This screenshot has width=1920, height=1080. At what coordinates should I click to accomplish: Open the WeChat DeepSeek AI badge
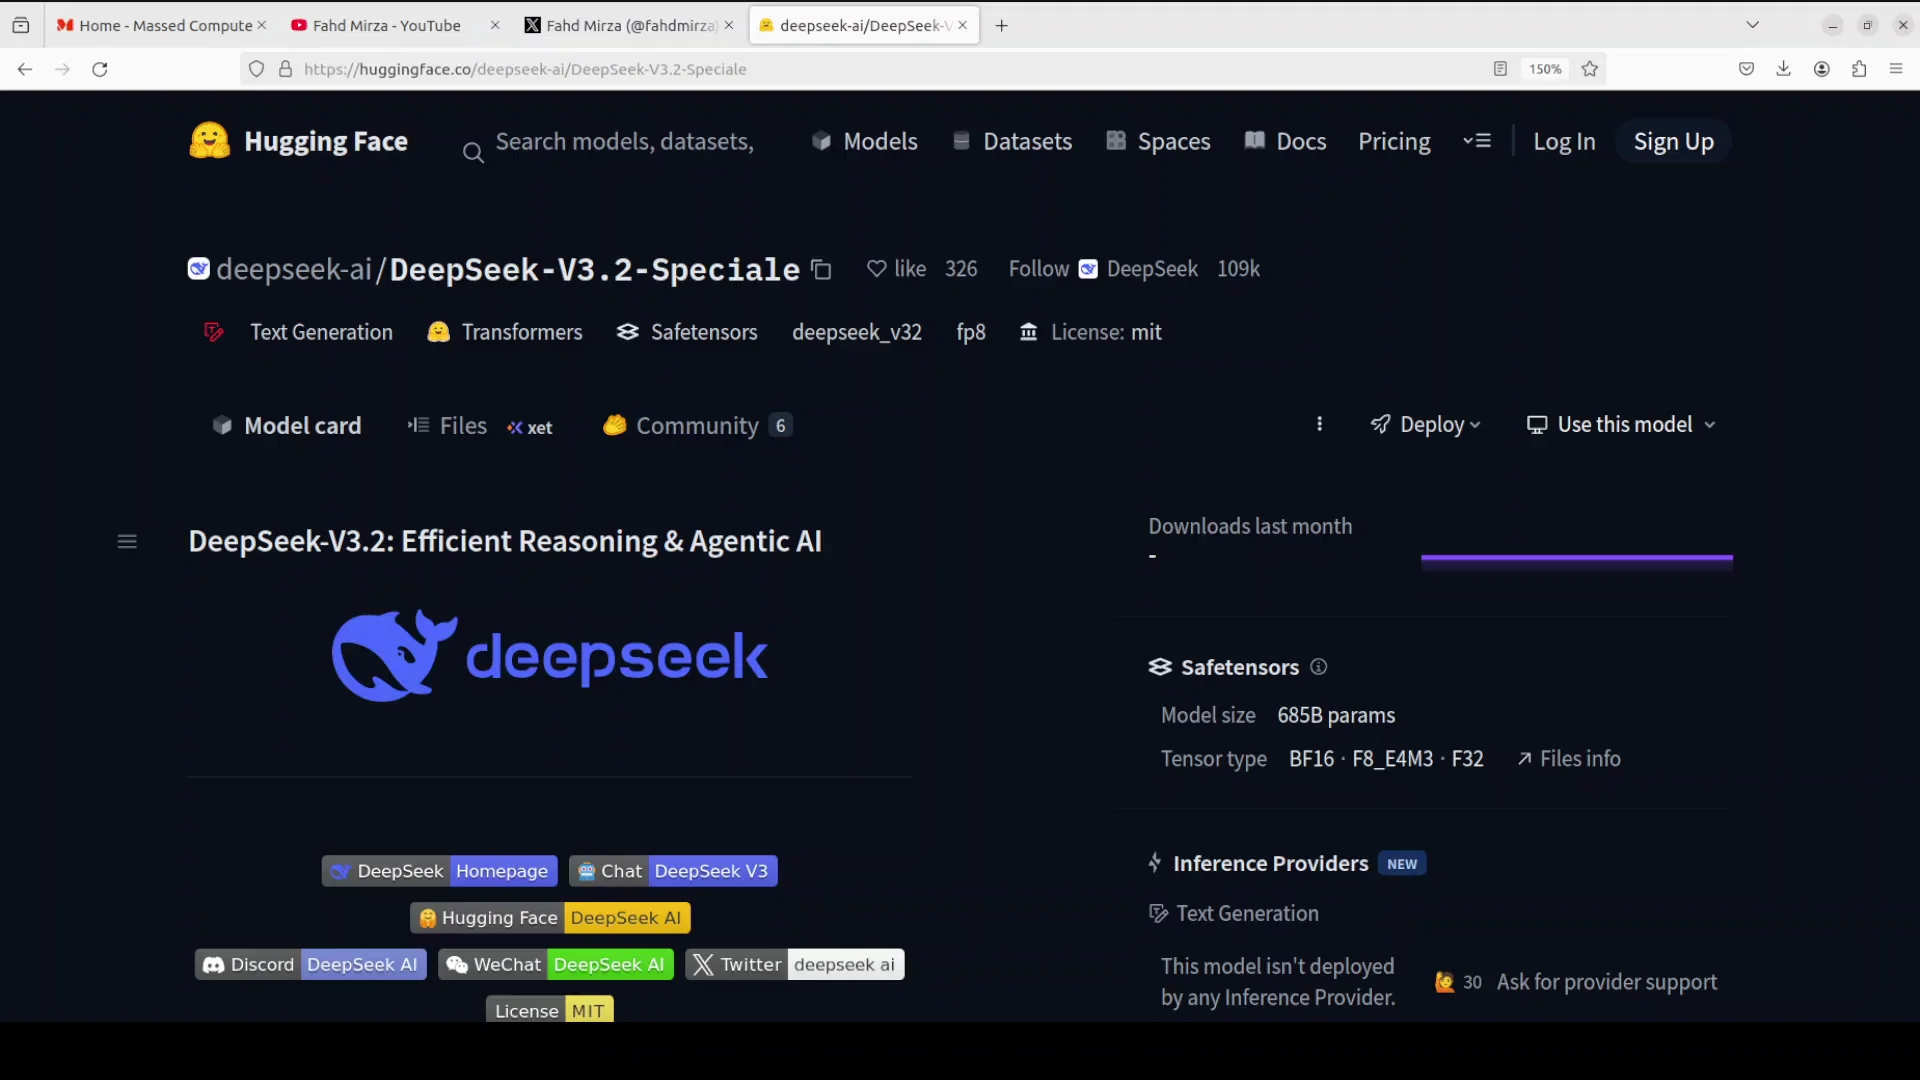pyautogui.click(x=556, y=964)
